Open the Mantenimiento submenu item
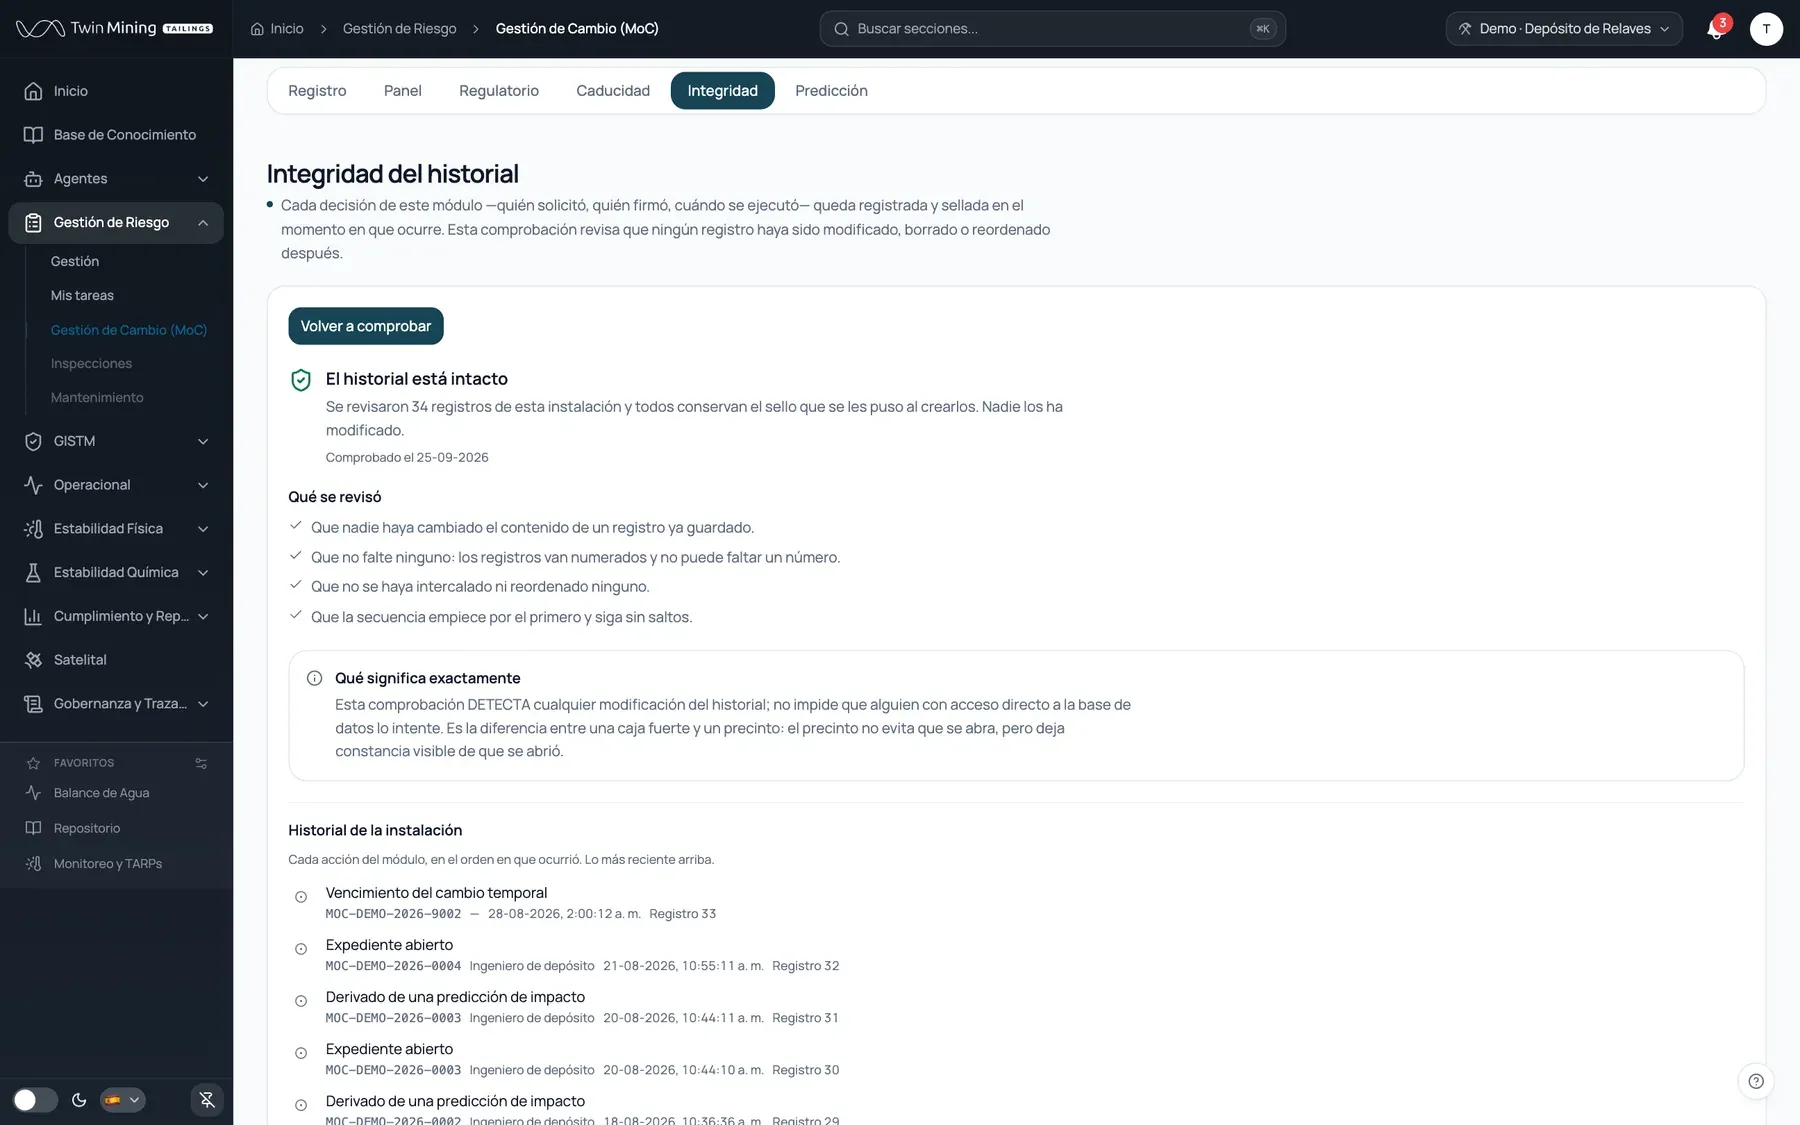Image resolution: width=1800 pixels, height=1125 pixels. pyautogui.click(x=97, y=398)
